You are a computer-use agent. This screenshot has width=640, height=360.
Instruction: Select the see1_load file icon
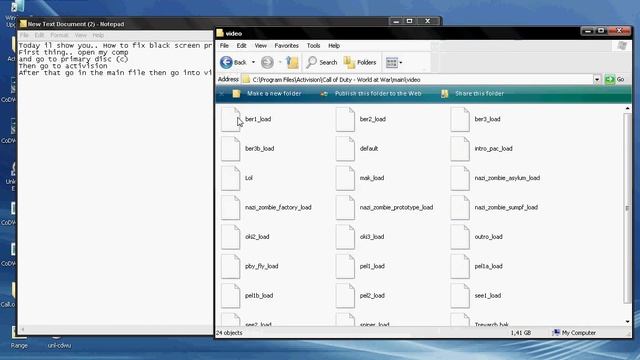(x=460, y=296)
